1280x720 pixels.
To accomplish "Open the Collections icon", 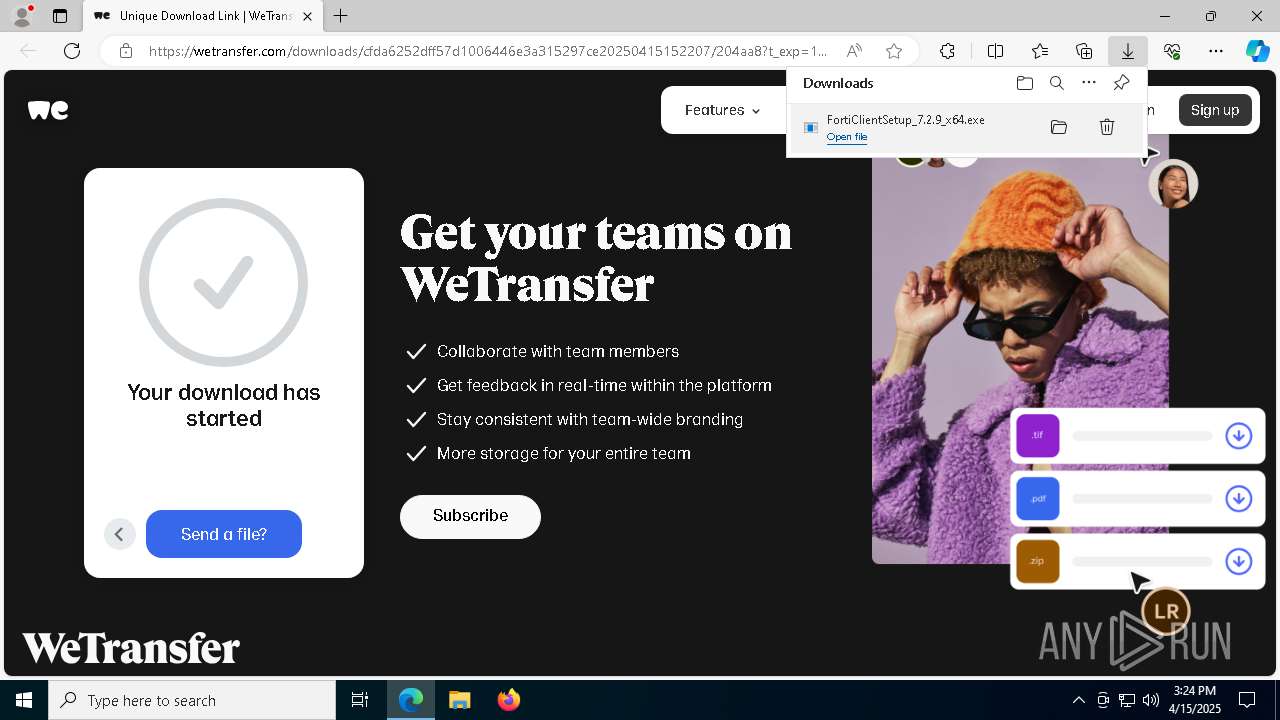I will point(1084,51).
